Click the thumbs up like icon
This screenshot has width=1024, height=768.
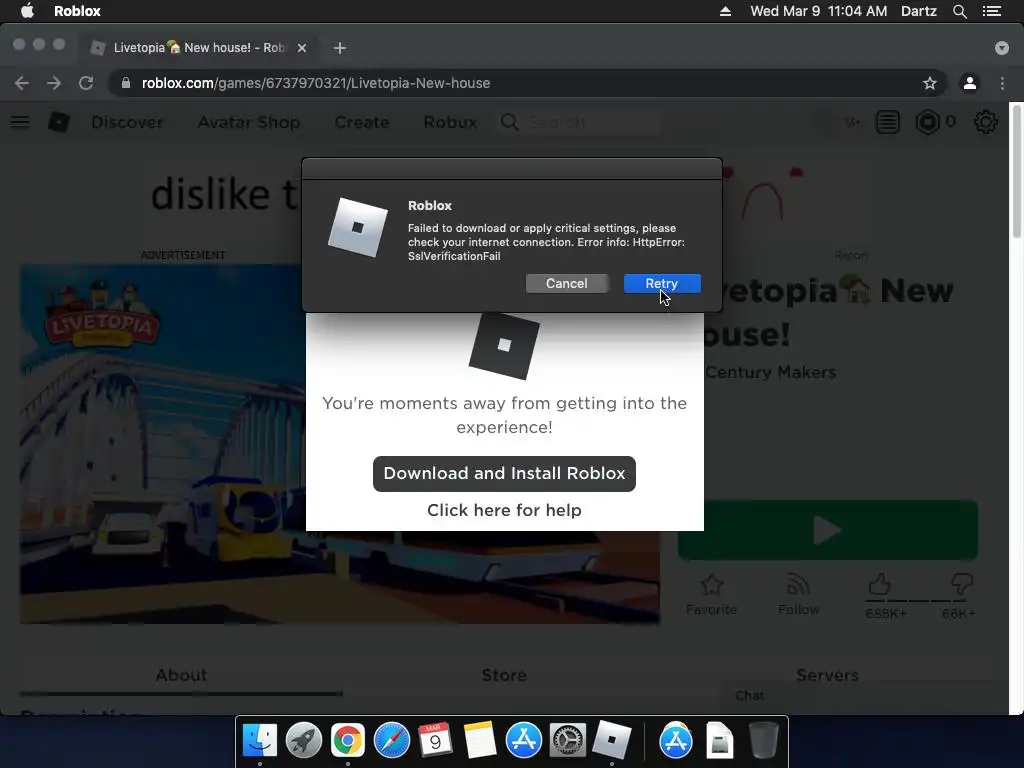[880, 584]
